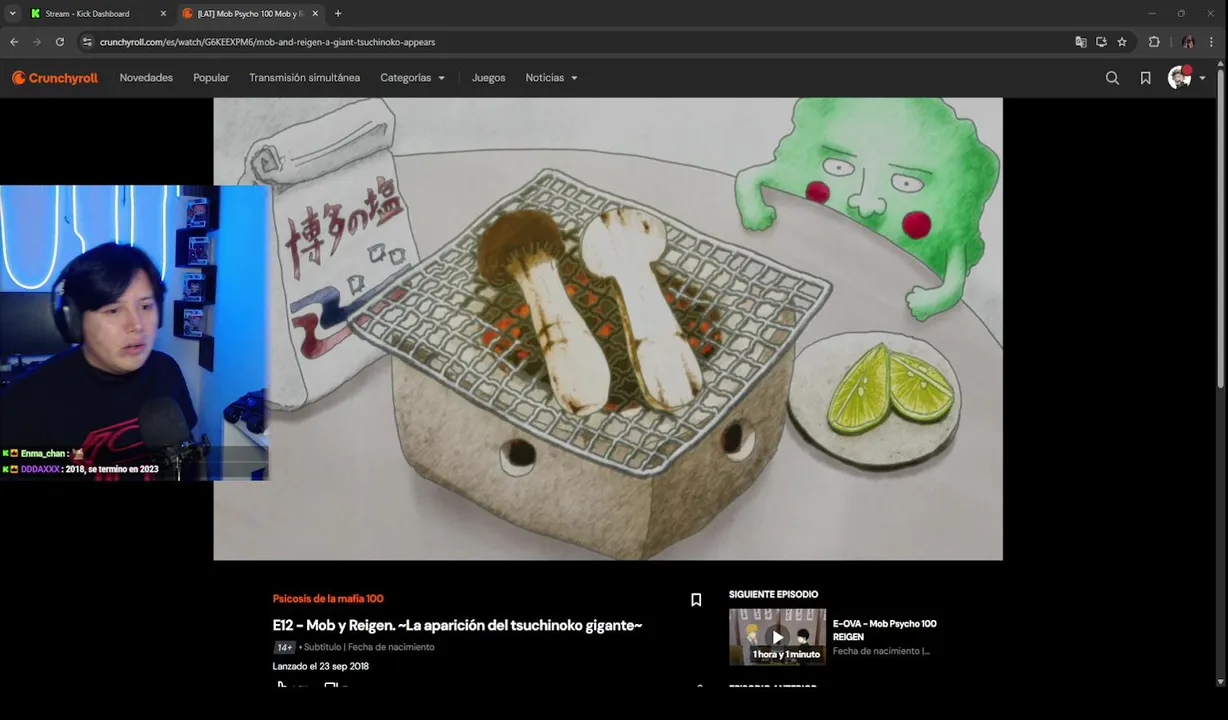This screenshot has width=1228, height=720.
Task: Open the Chrome Google Translate icon
Action: pyautogui.click(x=1080, y=42)
